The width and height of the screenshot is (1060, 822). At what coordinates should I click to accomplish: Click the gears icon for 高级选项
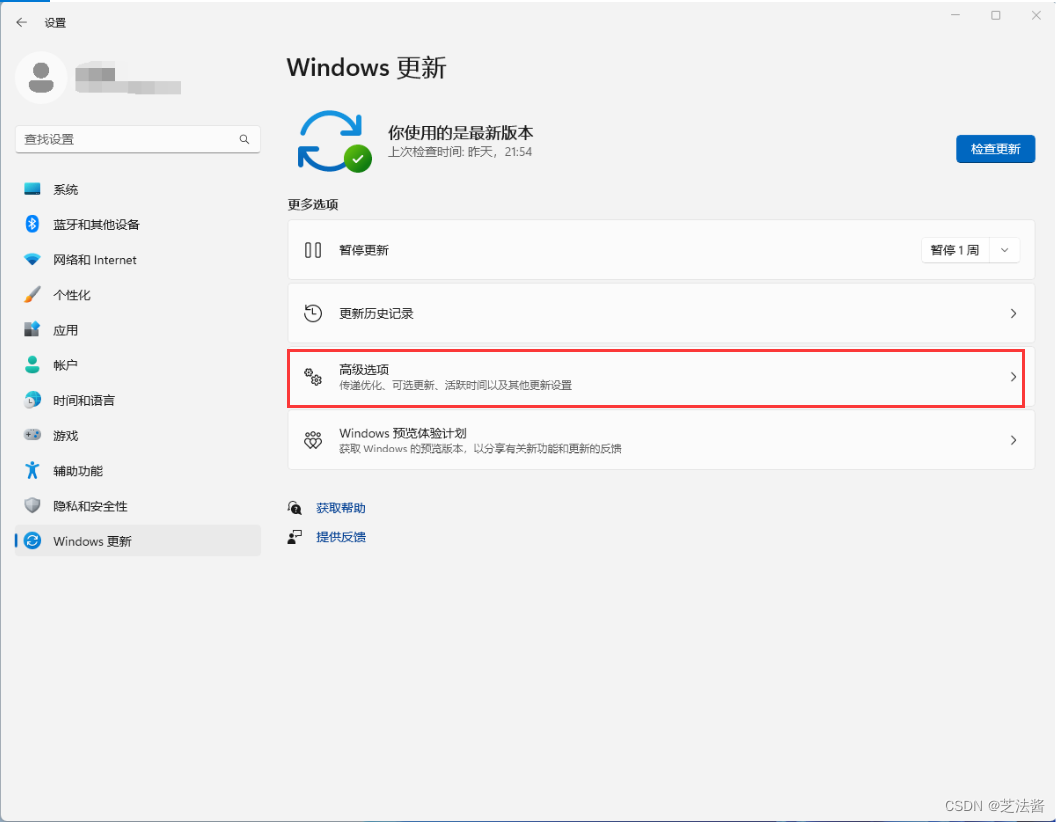(312, 377)
